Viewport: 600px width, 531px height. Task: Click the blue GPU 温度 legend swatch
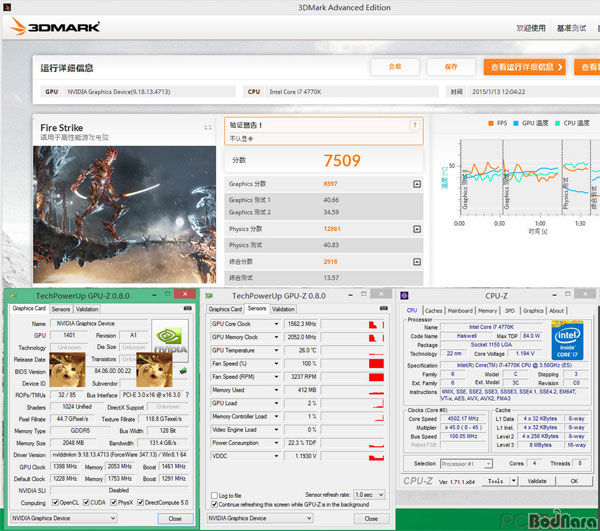coord(516,123)
